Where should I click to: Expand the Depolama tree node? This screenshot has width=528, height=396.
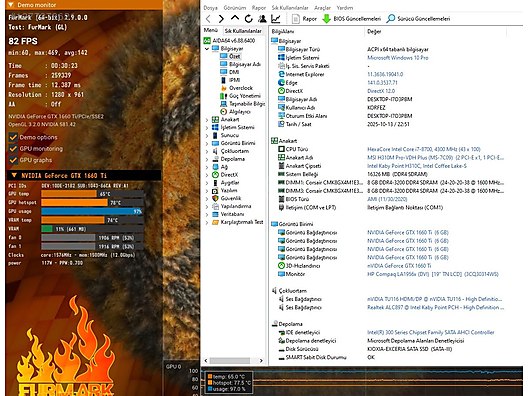click(x=207, y=159)
